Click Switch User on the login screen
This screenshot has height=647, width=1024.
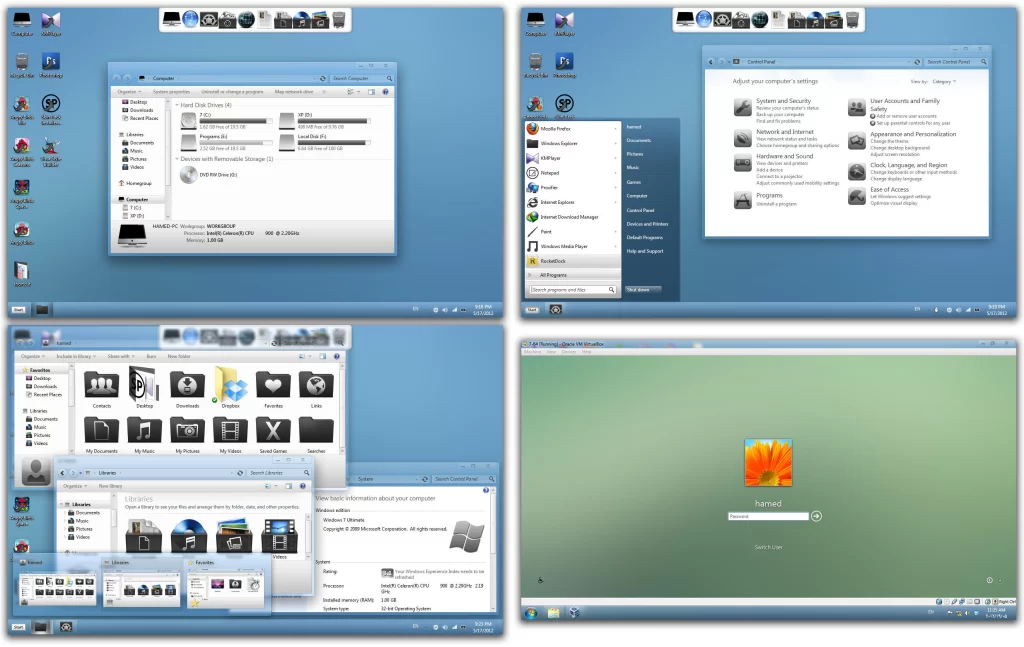(768, 547)
